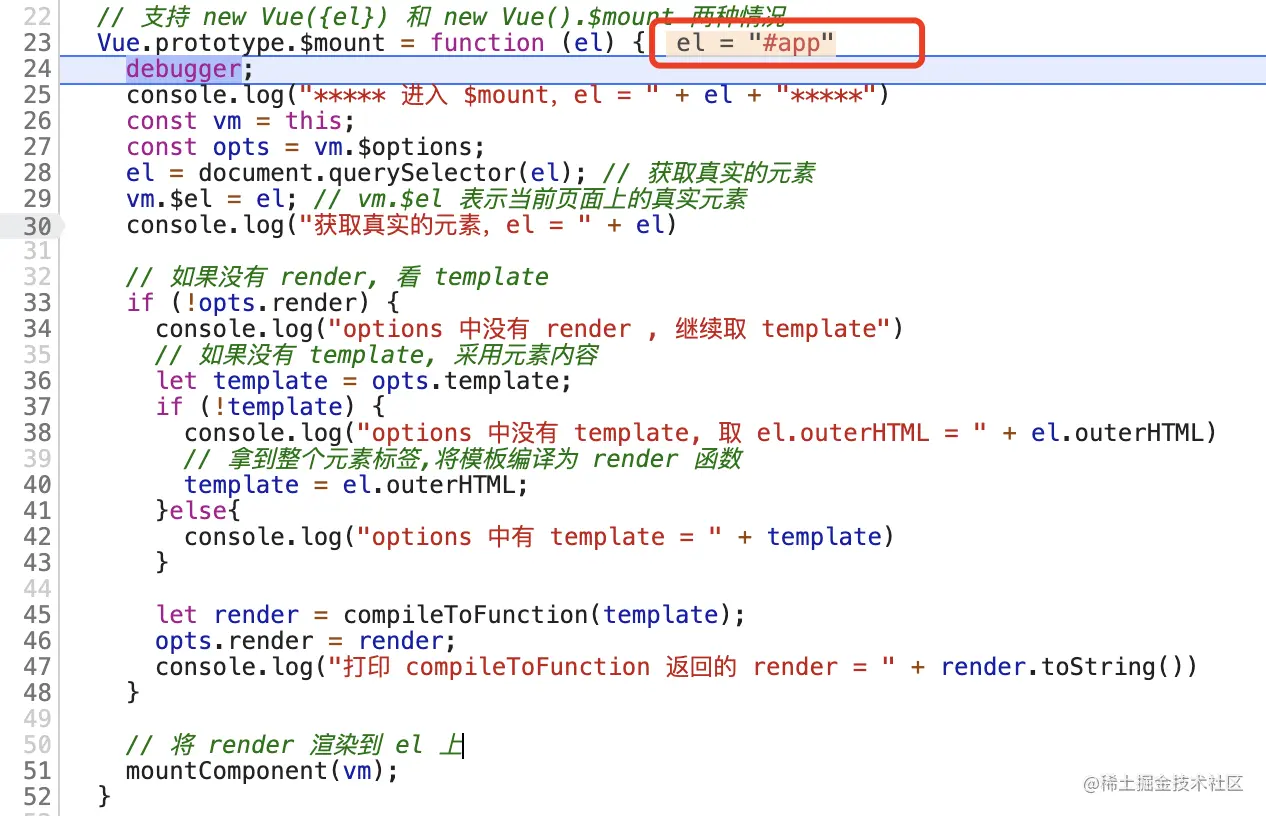This screenshot has height=816, width=1266.
Task: Click document.querySelector call on line 28
Action: 392,173
